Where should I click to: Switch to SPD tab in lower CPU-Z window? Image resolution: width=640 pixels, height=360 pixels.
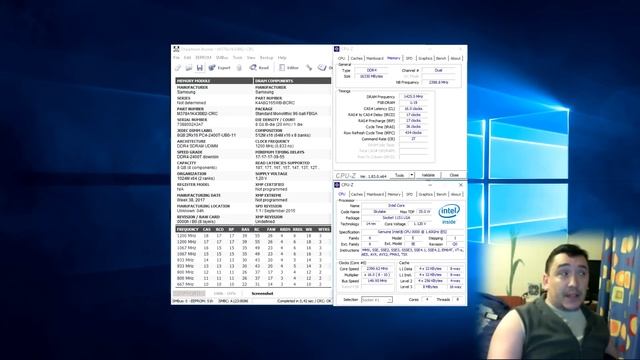pyautogui.click(x=409, y=194)
